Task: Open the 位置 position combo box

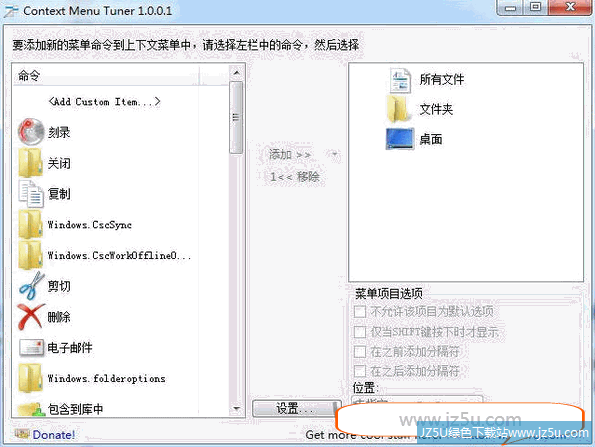Action: 417,400
